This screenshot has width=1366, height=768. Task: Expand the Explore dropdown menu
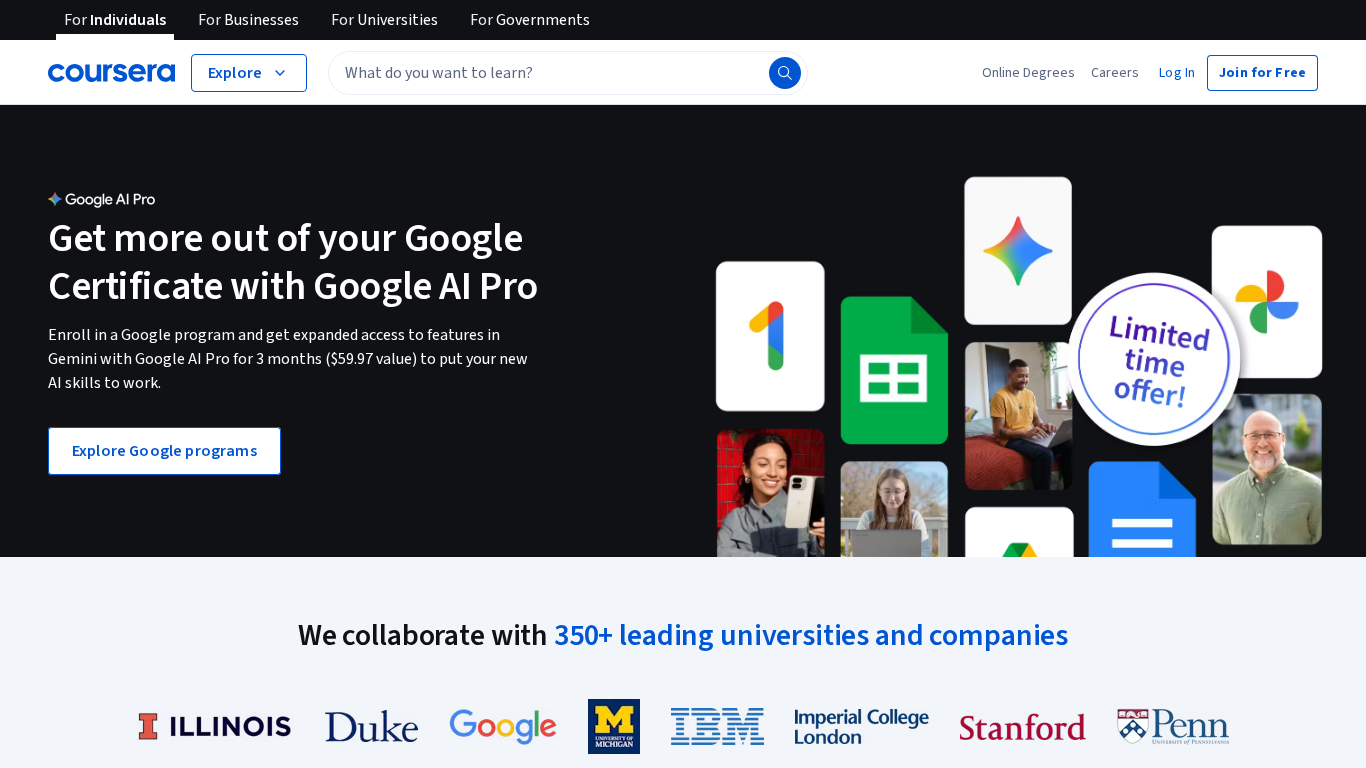point(248,72)
